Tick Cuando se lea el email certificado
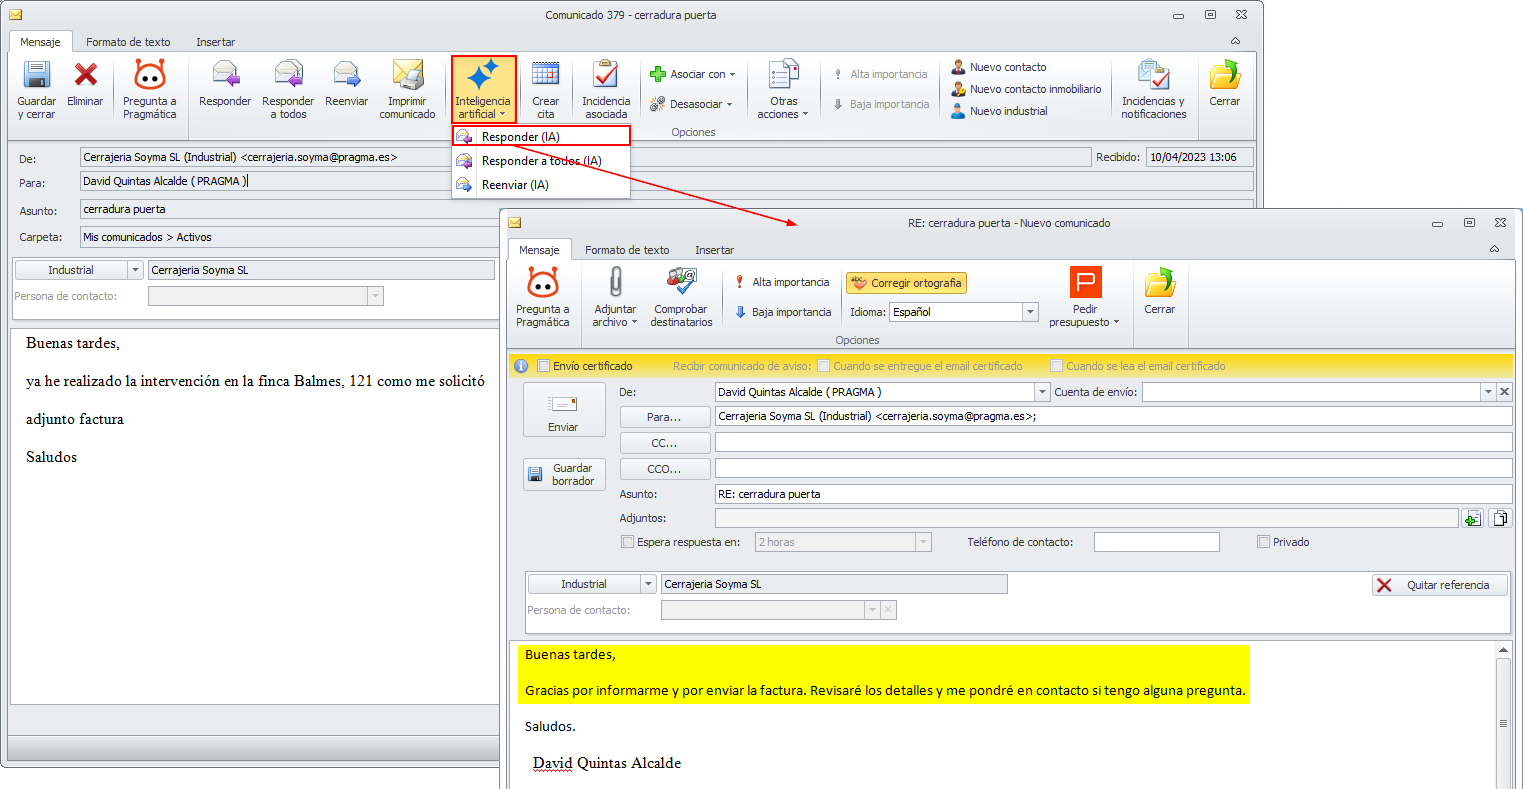 coord(1057,366)
